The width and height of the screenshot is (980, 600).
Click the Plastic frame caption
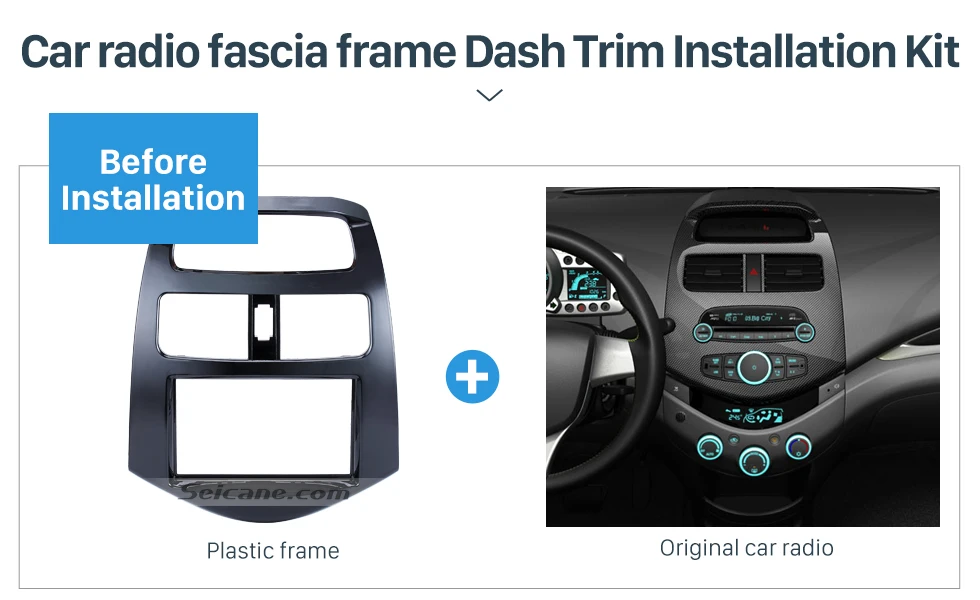pos(273,551)
